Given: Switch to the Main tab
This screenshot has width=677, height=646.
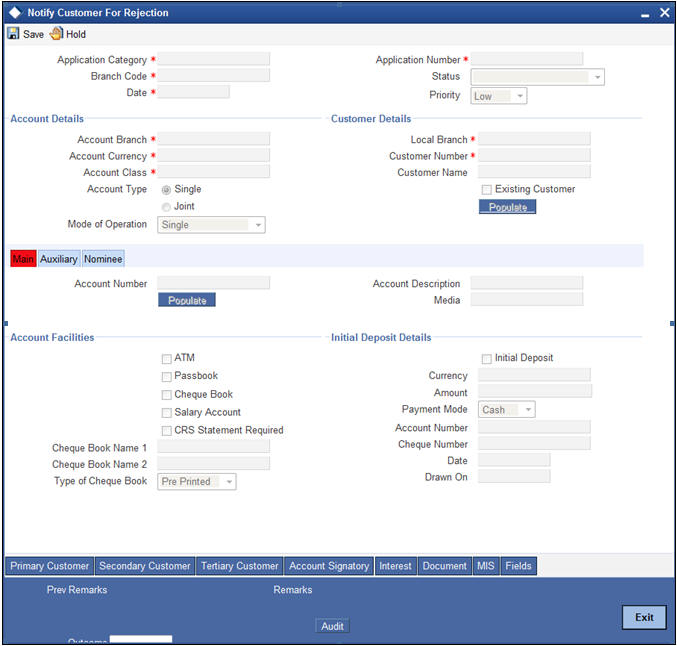Looking at the screenshot, I should click(x=23, y=259).
